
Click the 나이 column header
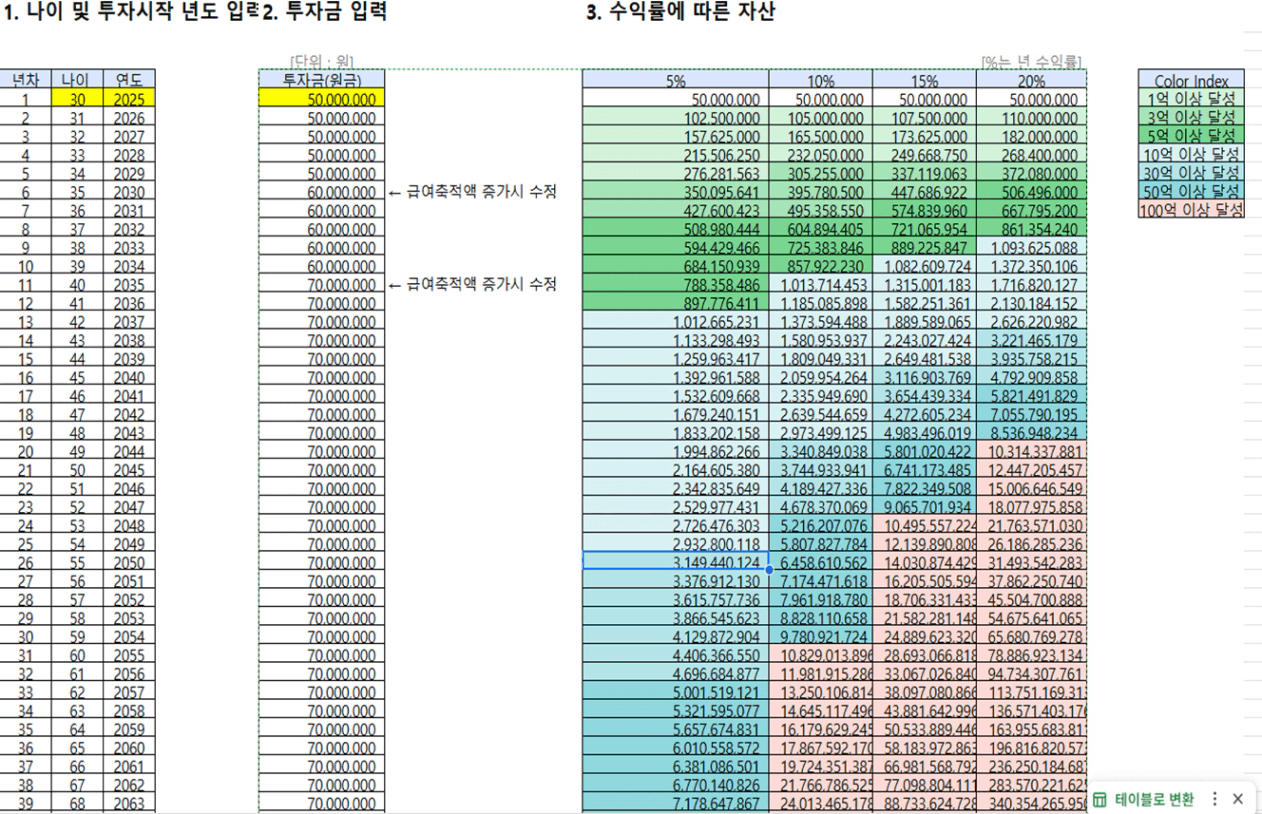(76, 80)
